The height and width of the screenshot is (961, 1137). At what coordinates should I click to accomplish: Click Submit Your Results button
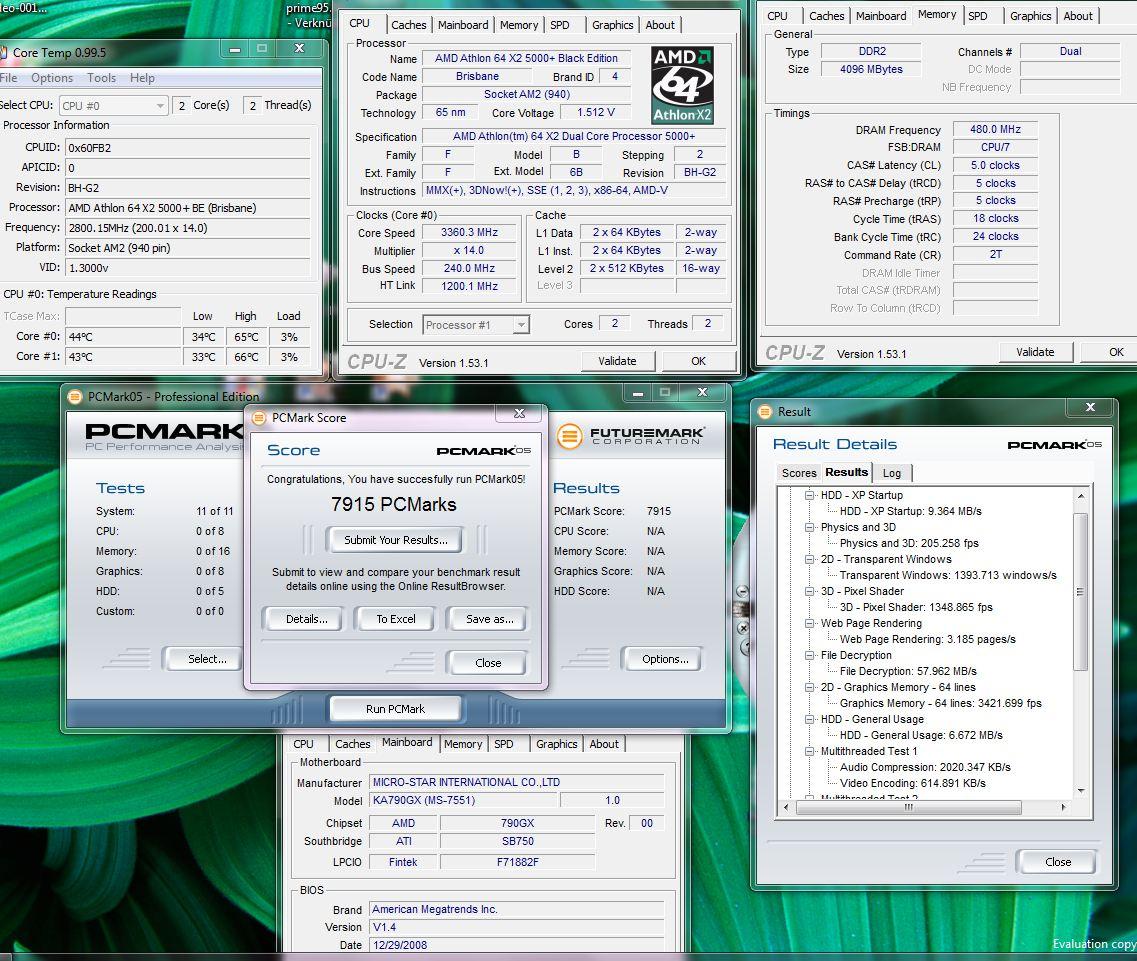[x=396, y=540]
